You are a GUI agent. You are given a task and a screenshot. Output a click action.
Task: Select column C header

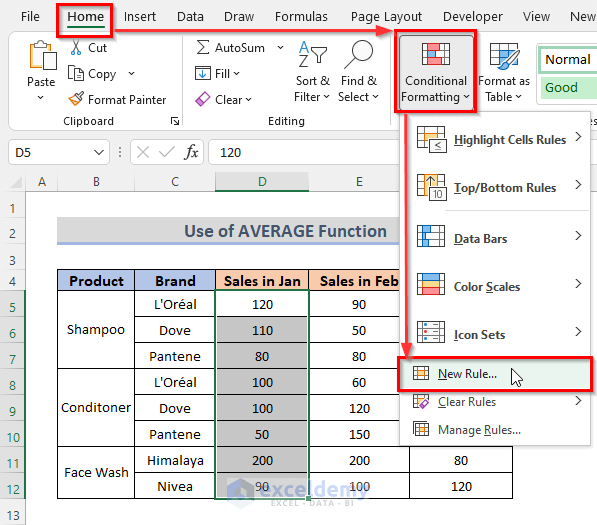pos(175,182)
